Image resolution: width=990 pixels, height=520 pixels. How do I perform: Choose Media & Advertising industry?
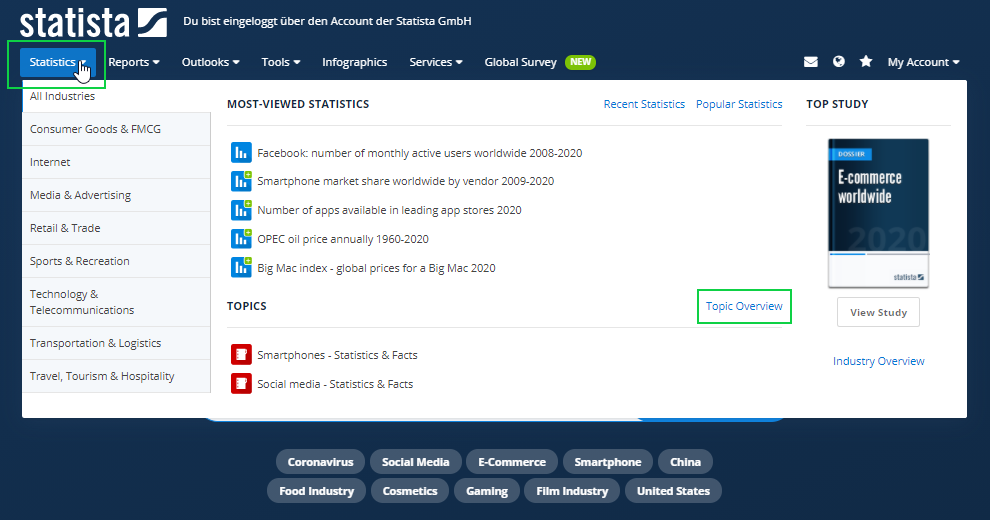116,195
